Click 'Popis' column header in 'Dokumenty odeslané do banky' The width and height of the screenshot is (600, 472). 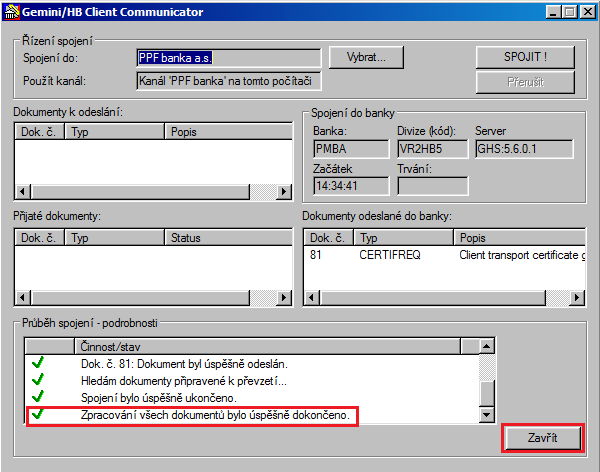coord(520,238)
